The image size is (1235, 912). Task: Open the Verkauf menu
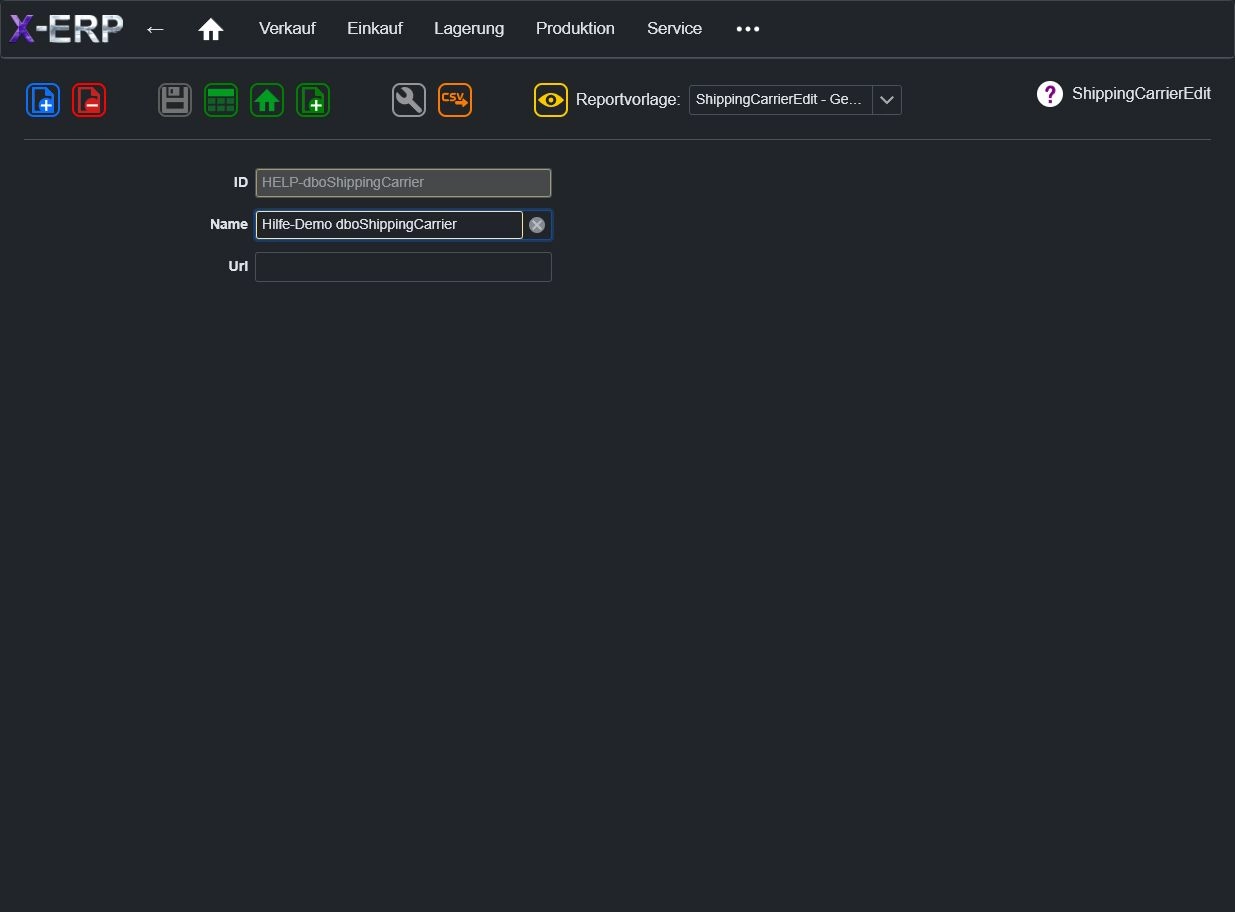[287, 29]
